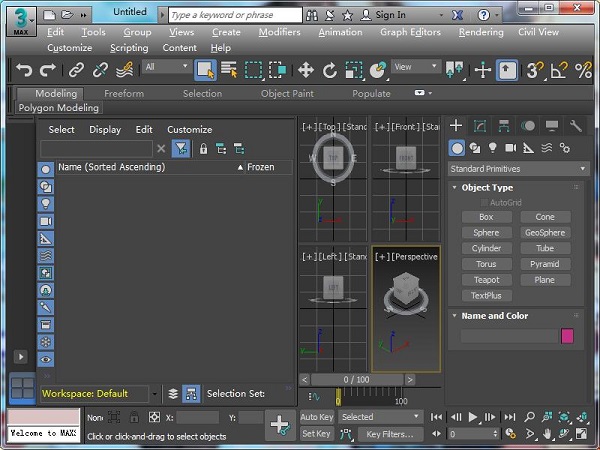Viewport: 600px width, 450px height.
Task: Activate the Select and Place tool
Action: click(x=378, y=70)
